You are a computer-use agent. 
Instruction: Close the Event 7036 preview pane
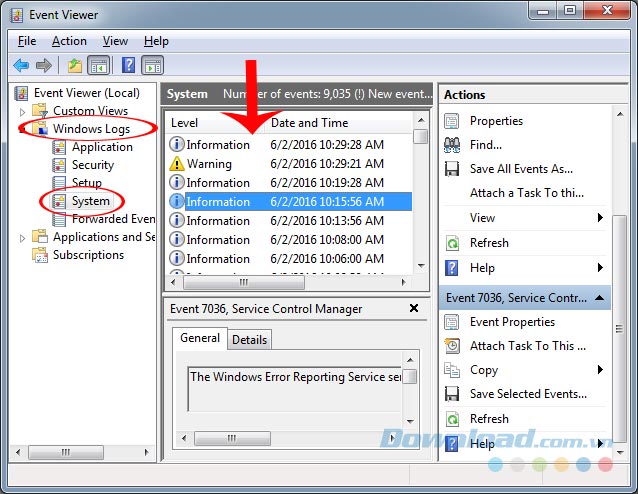point(414,308)
